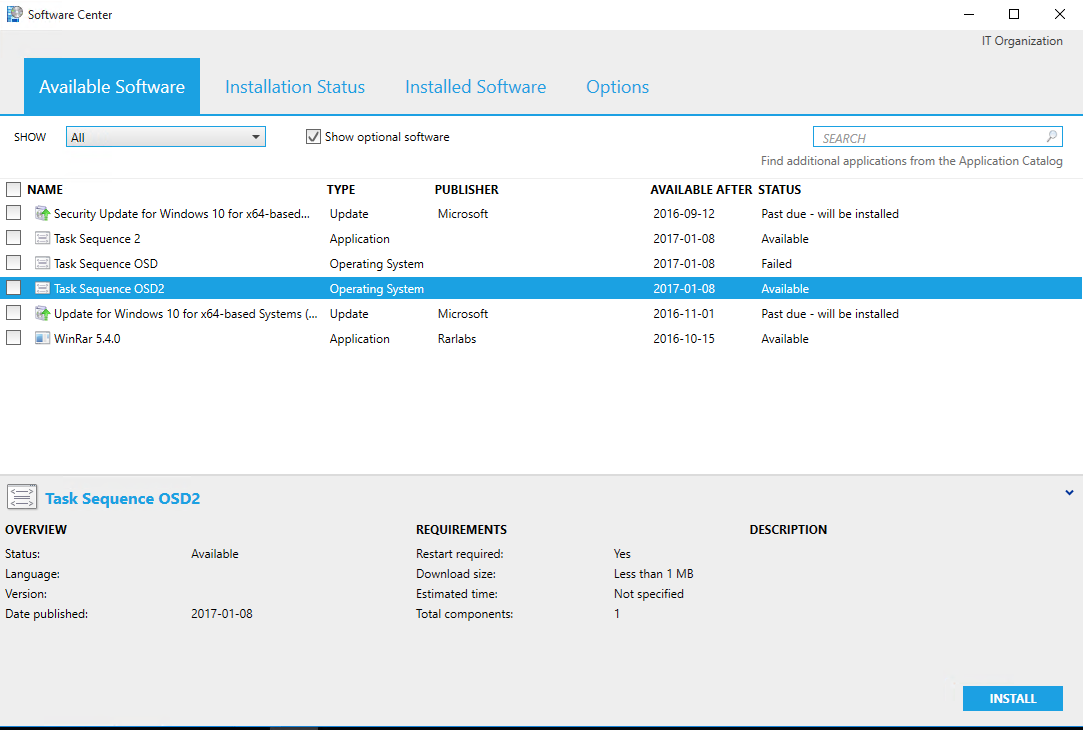Click the Update for Windows 10 icon
Screen dimensions: 1083x730
[42, 313]
